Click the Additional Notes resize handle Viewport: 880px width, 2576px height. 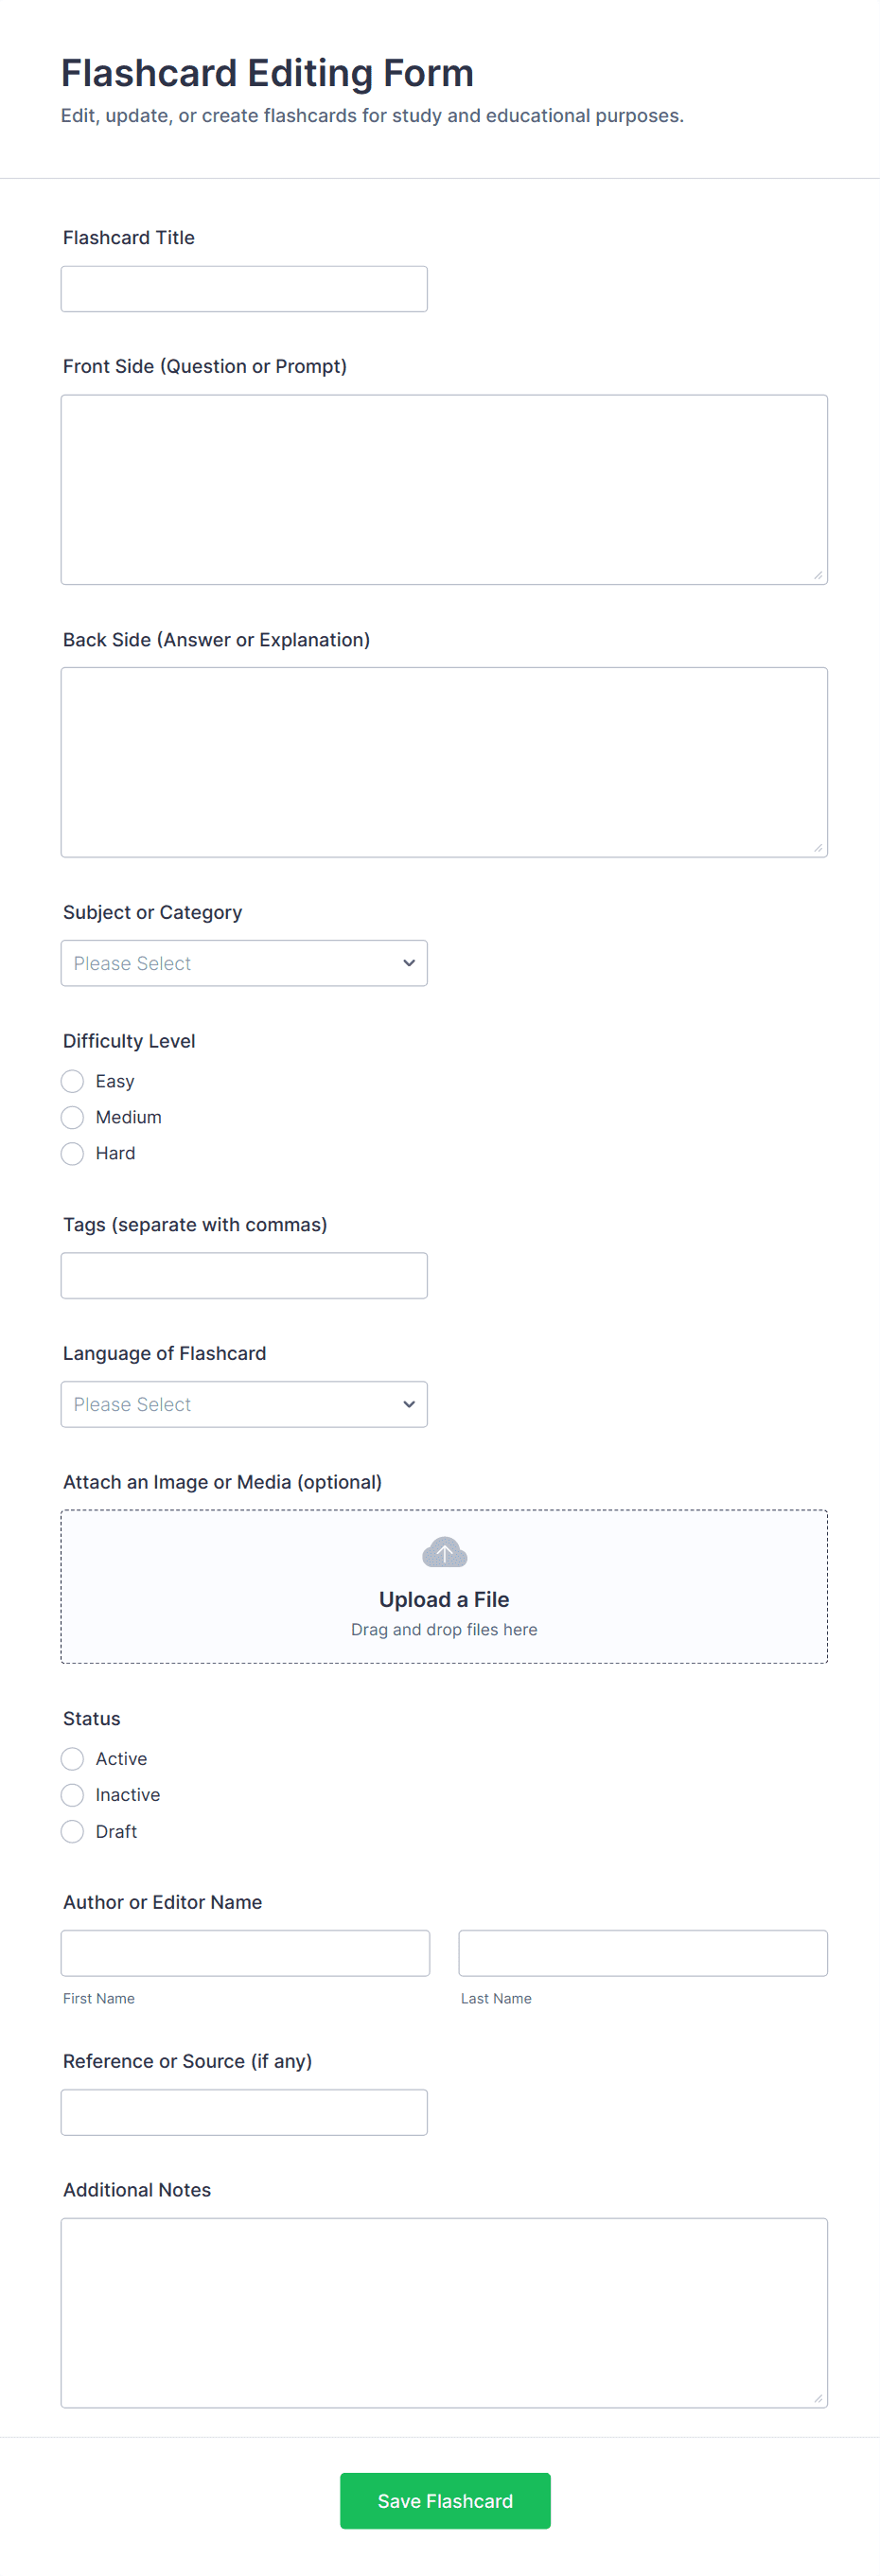coord(818,2398)
